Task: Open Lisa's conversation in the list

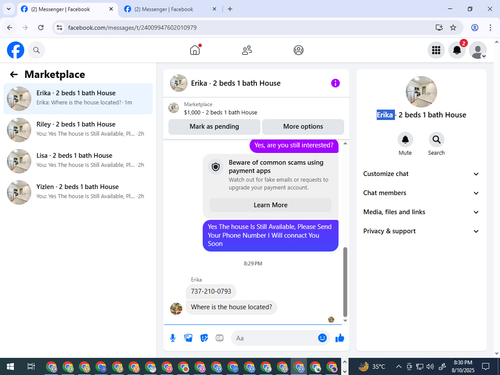Action: (78, 161)
